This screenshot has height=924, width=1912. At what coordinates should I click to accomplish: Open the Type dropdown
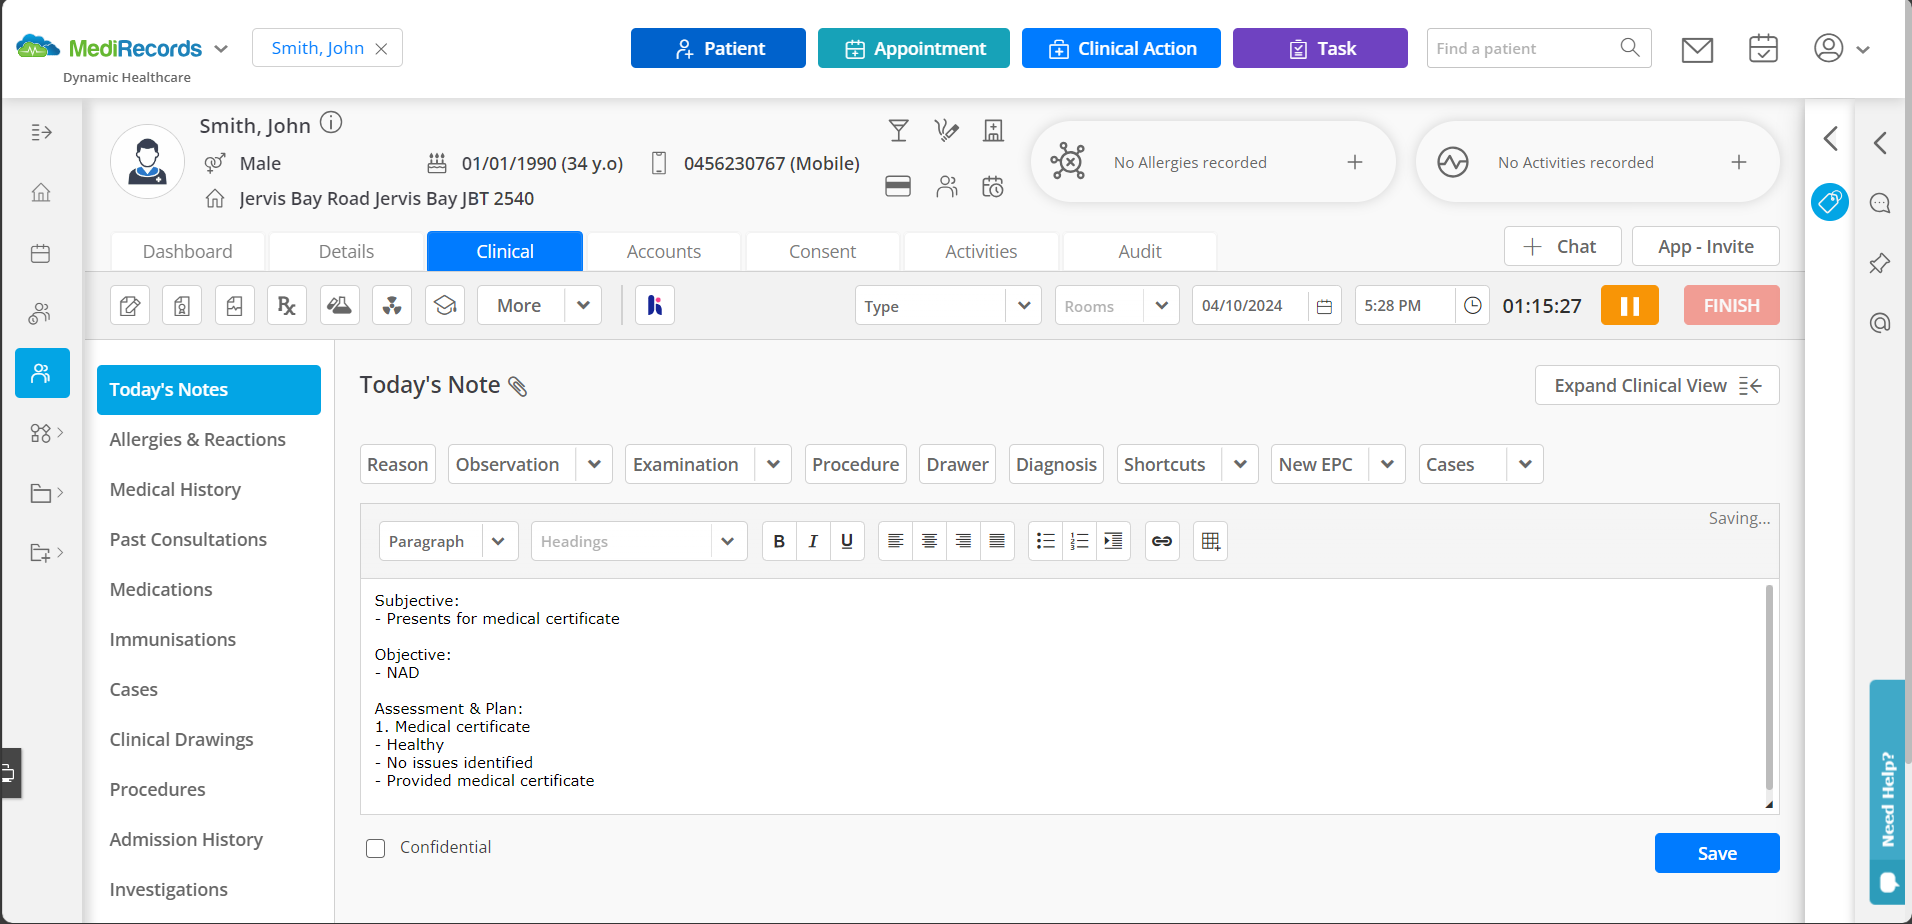(x=948, y=306)
